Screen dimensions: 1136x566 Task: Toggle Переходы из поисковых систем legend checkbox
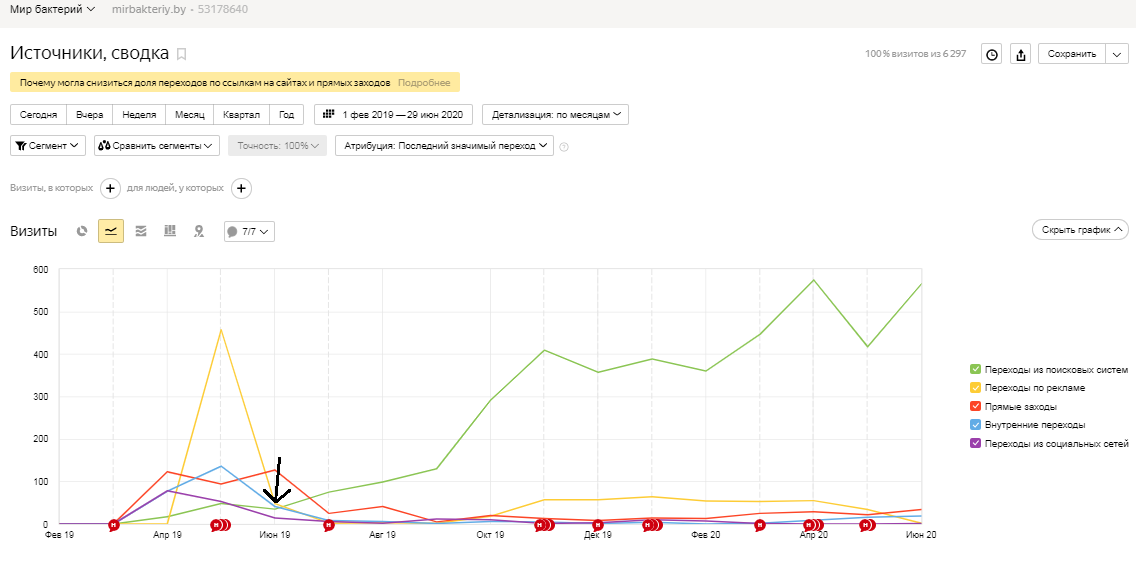pyautogui.click(x=975, y=370)
